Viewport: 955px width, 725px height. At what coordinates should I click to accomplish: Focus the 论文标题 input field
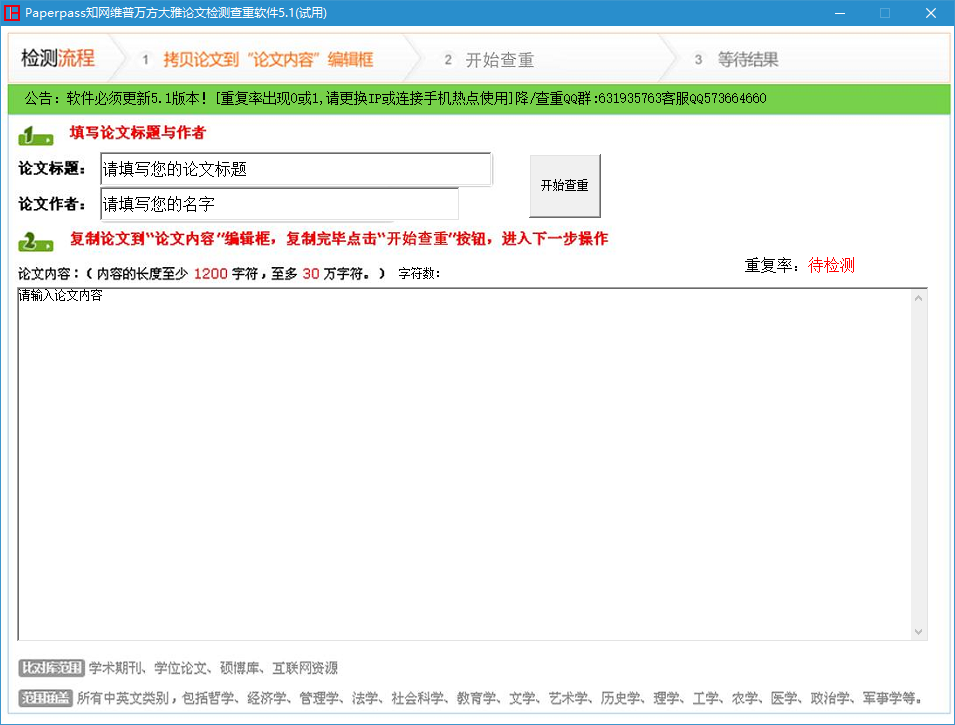(x=296, y=169)
